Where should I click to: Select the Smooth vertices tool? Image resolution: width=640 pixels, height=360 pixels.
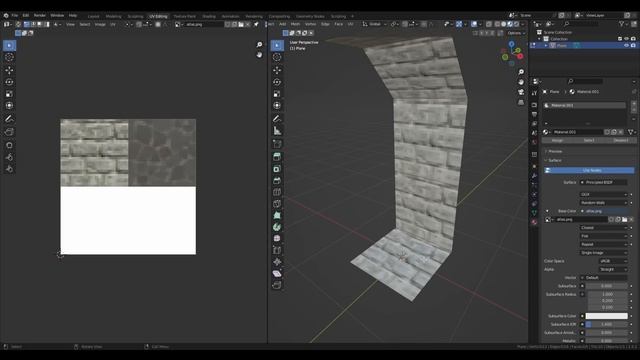[x=277, y=238]
